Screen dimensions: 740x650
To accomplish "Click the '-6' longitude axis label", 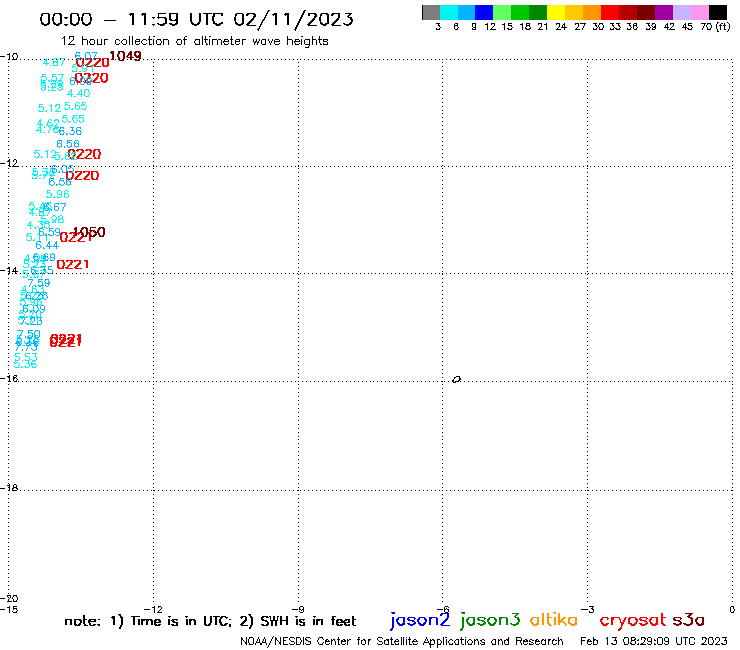I will pos(443,609).
